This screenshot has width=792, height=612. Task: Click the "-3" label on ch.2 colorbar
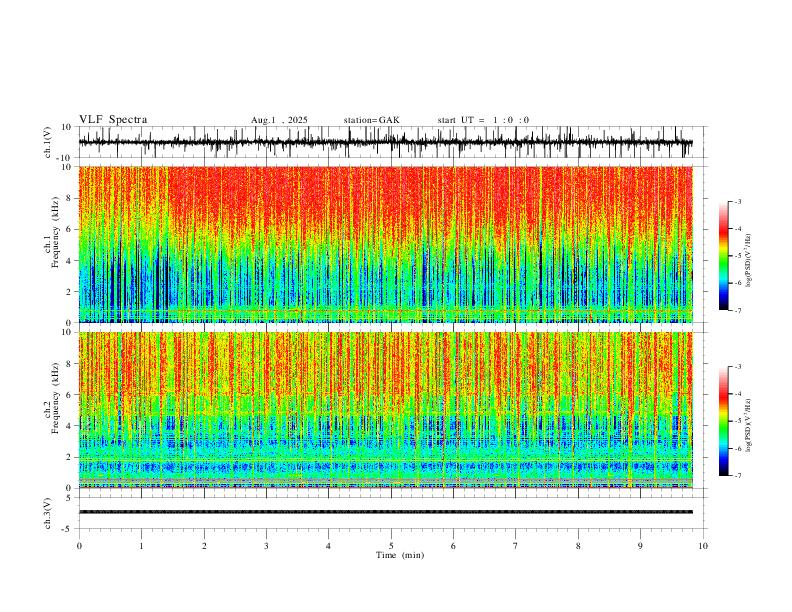pos(738,367)
